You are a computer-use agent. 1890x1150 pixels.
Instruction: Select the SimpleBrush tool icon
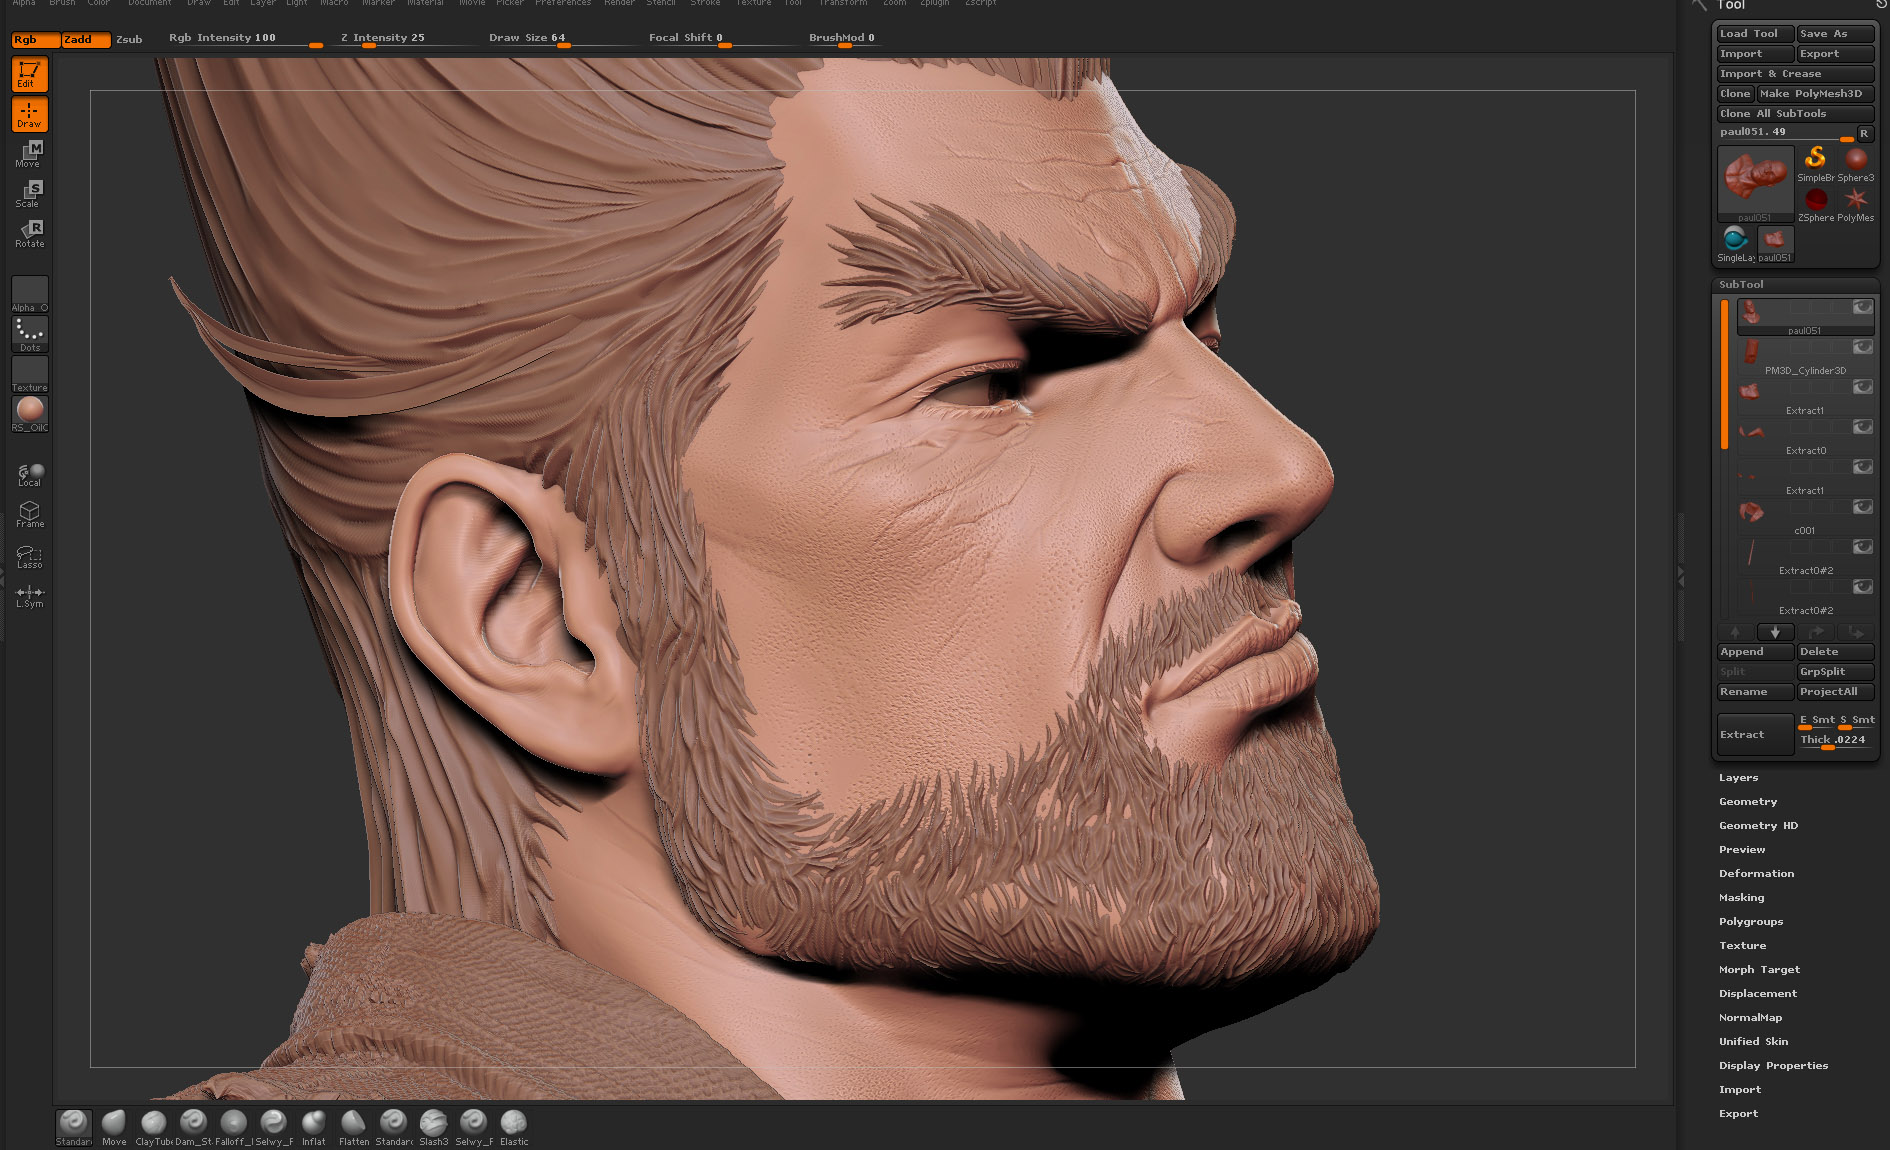click(x=1815, y=164)
